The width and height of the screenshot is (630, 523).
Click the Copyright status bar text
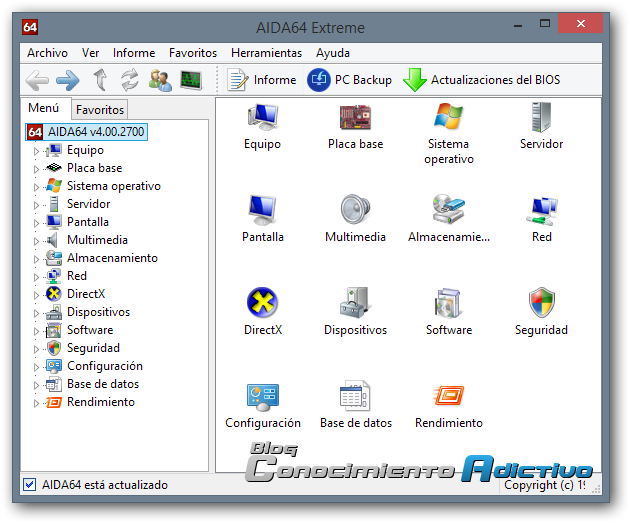pyautogui.click(x=544, y=485)
